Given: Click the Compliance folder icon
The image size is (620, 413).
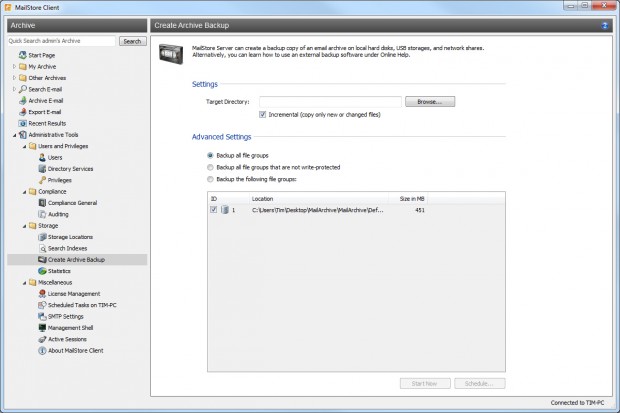Looking at the screenshot, I should (33, 191).
